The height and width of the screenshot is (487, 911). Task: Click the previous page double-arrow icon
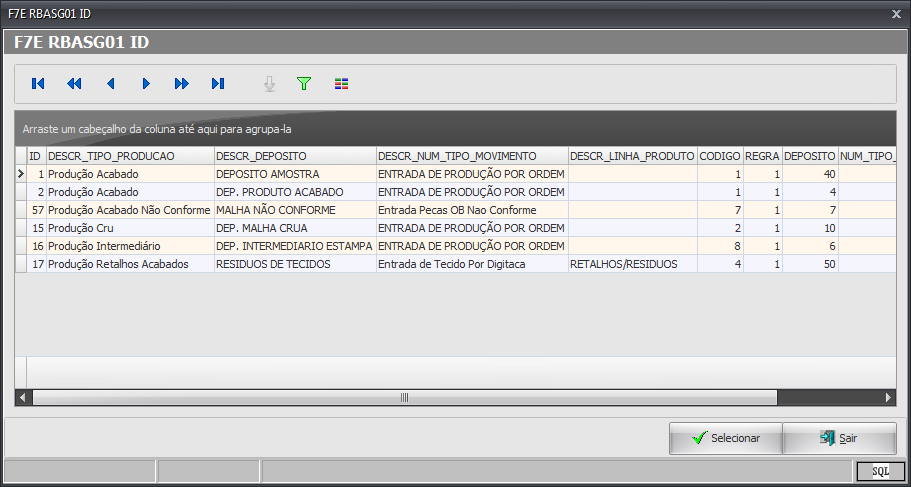(x=74, y=84)
